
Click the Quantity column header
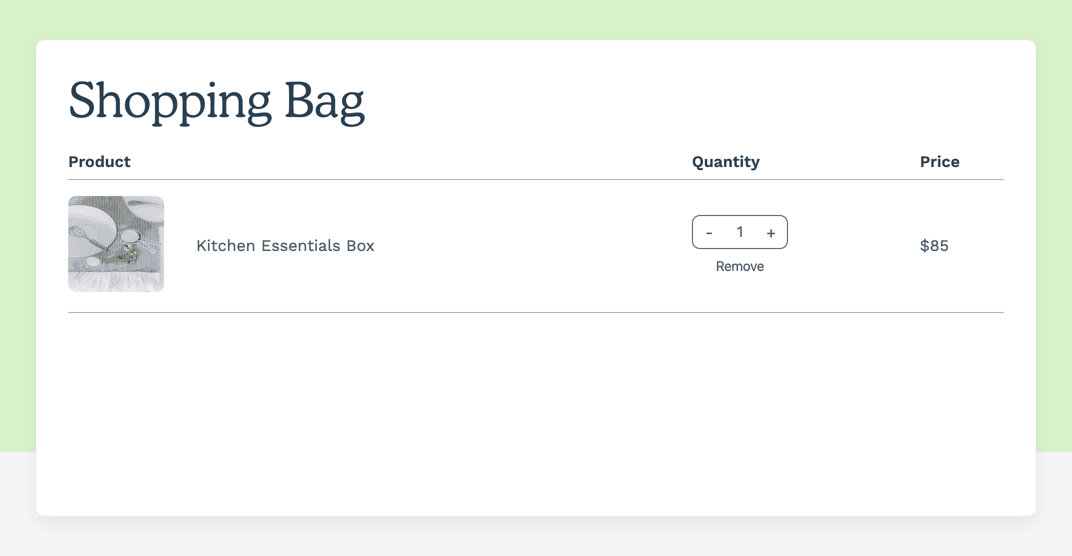726,162
